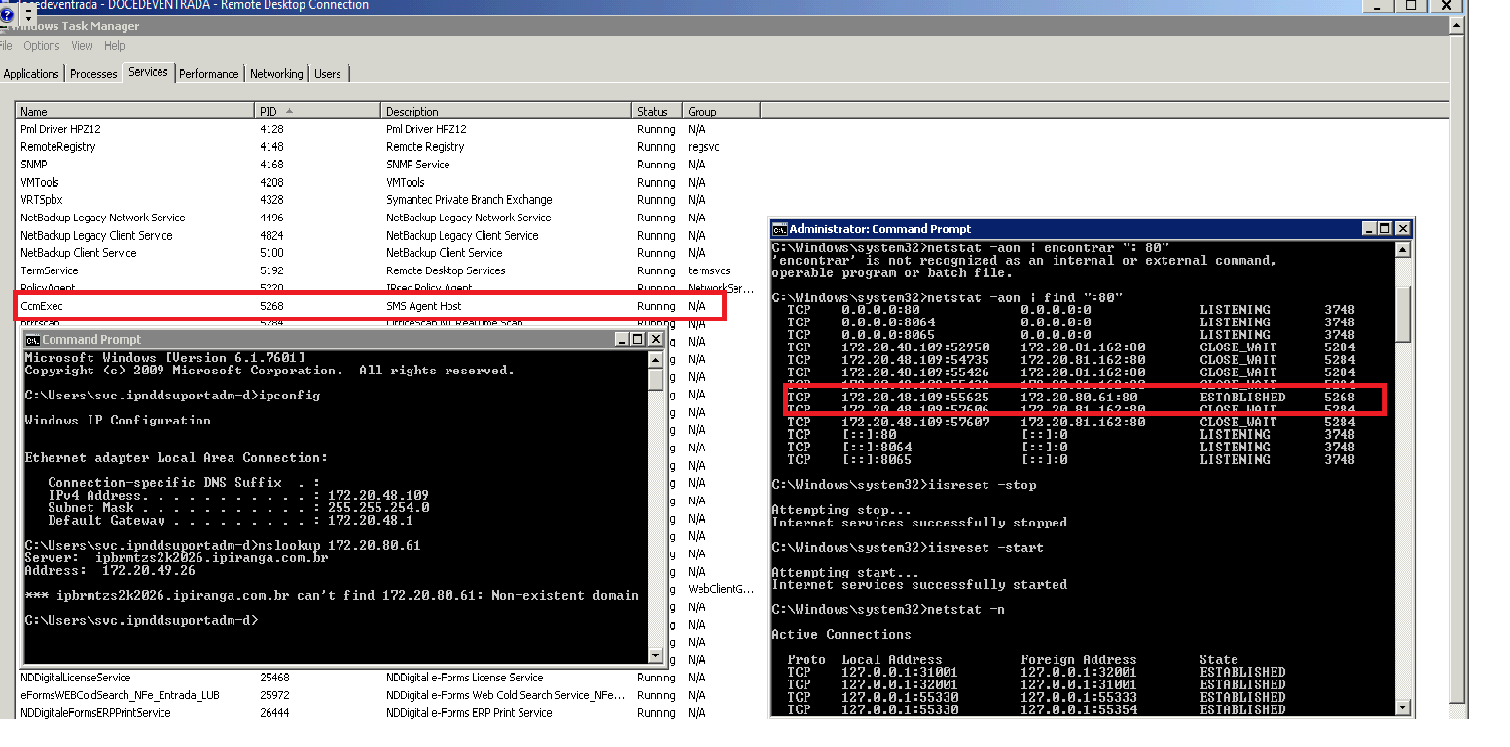Select the RemoteRegistry service row

135,147
